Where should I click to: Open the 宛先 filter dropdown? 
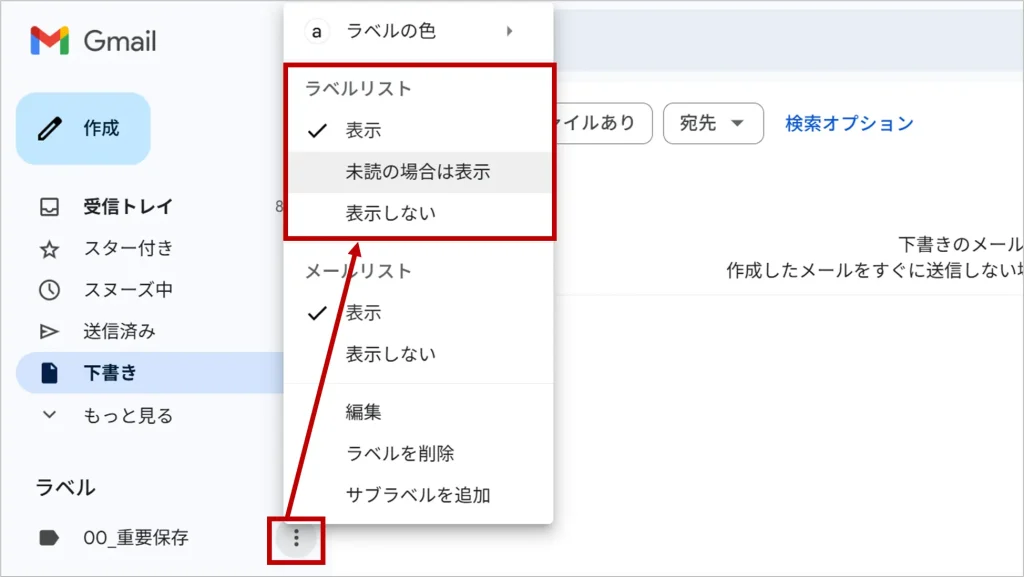click(713, 123)
